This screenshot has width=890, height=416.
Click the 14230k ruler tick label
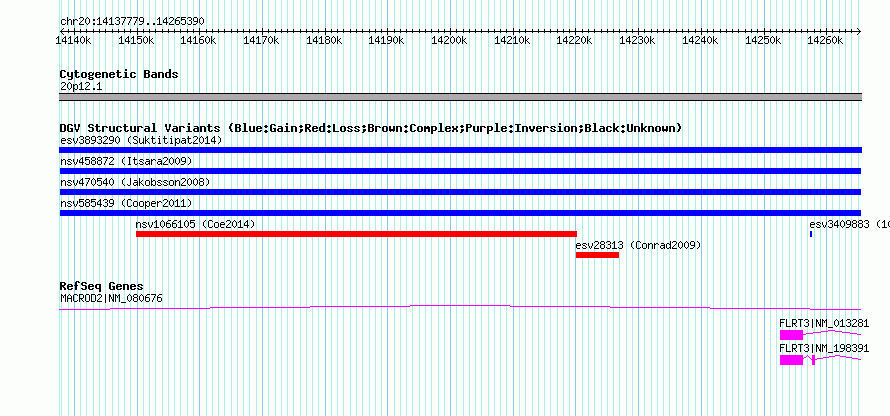[x=637, y=40]
